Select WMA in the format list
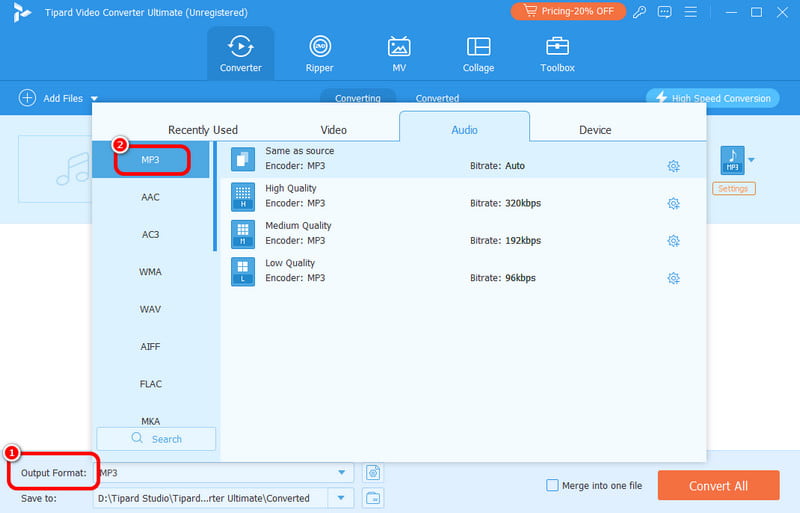 click(151, 272)
